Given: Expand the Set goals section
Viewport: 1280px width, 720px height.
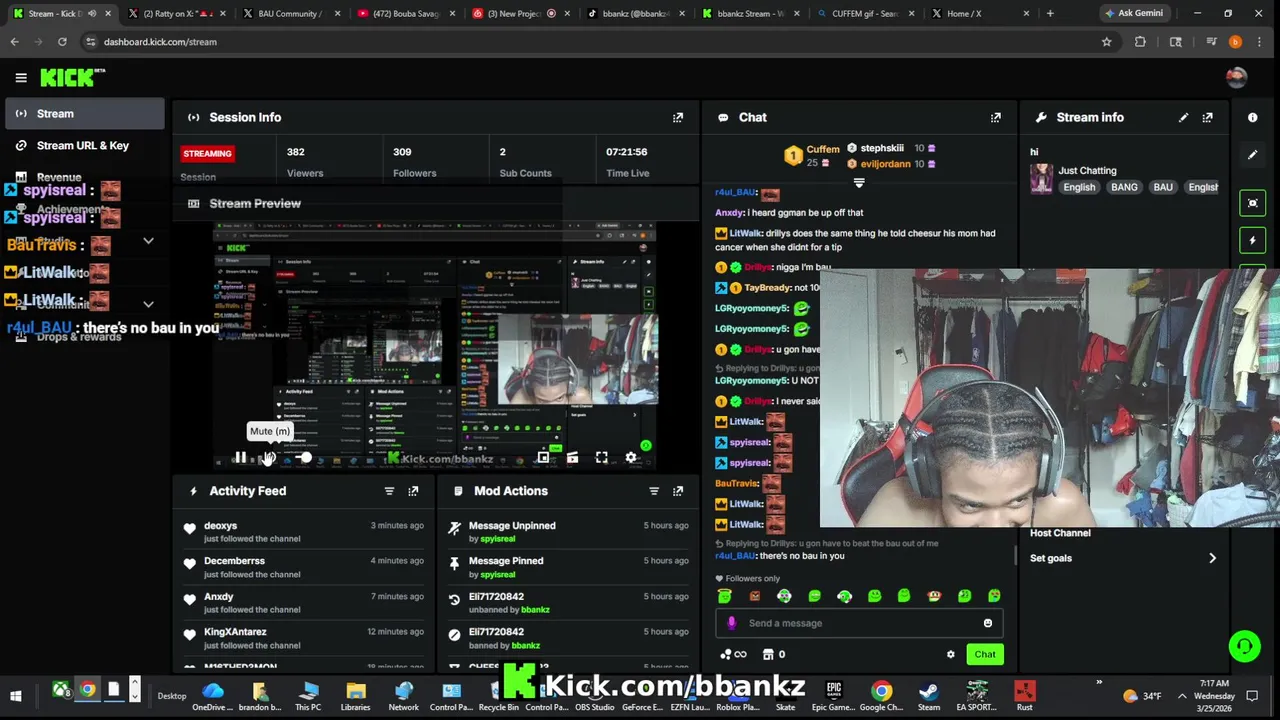Looking at the screenshot, I should pos(1123,558).
